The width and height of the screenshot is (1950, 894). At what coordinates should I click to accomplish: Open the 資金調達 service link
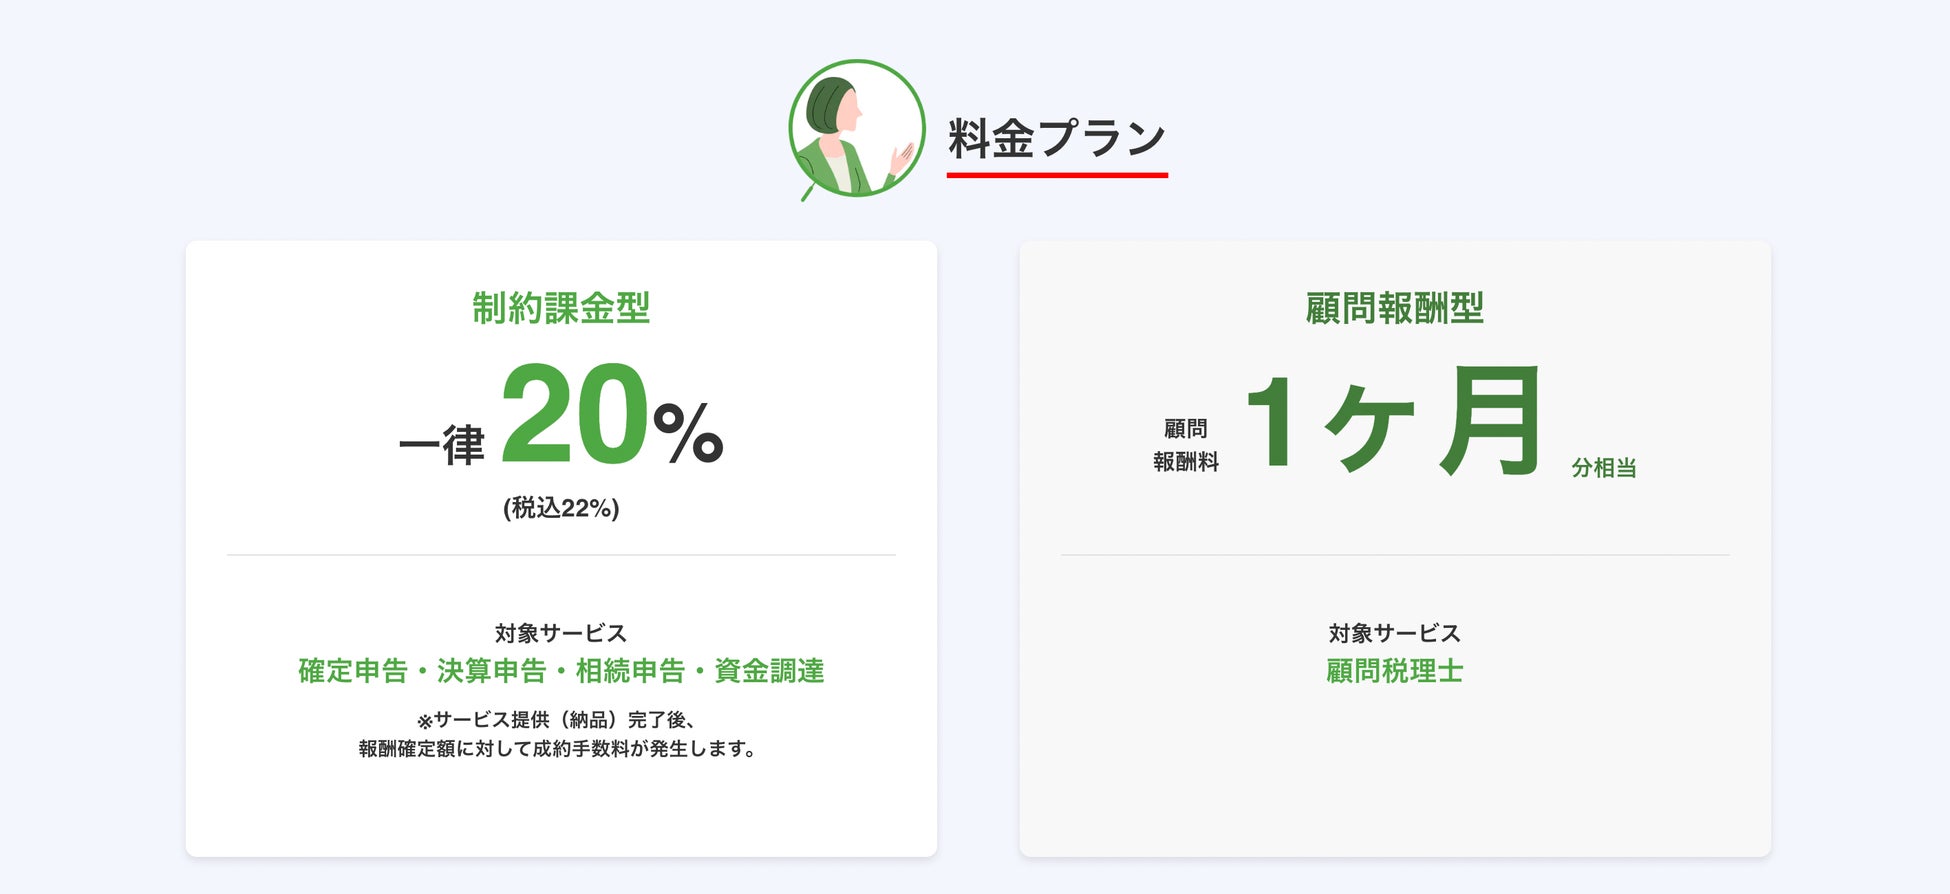(769, 671)
